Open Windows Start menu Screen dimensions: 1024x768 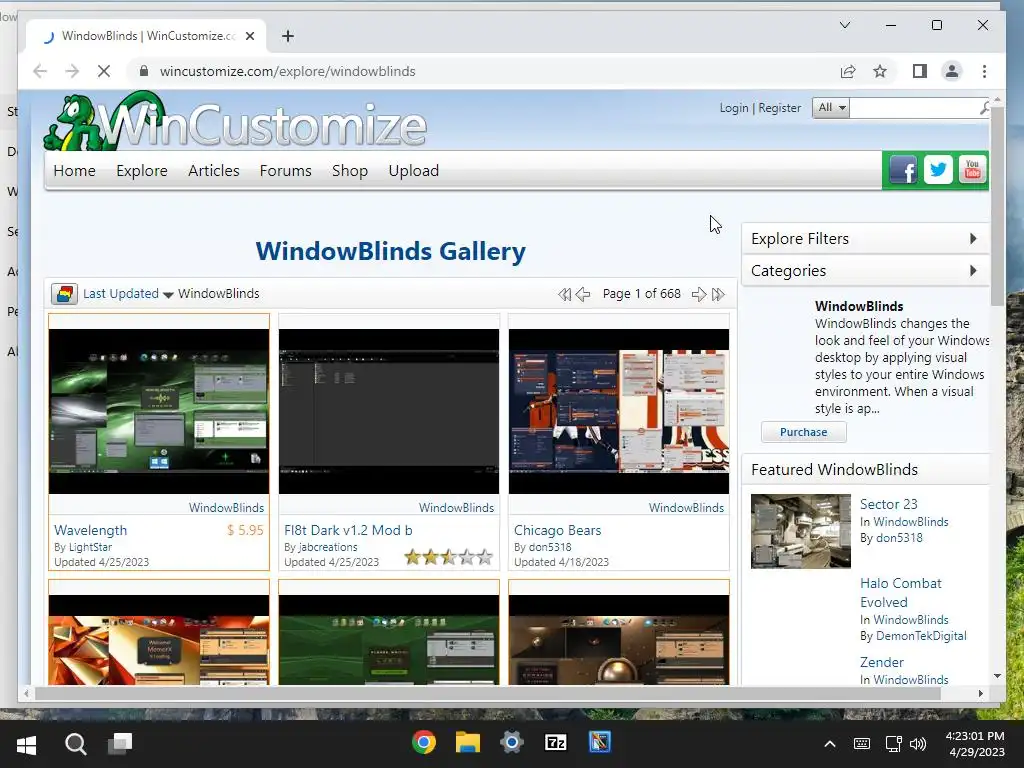(26, 744)
